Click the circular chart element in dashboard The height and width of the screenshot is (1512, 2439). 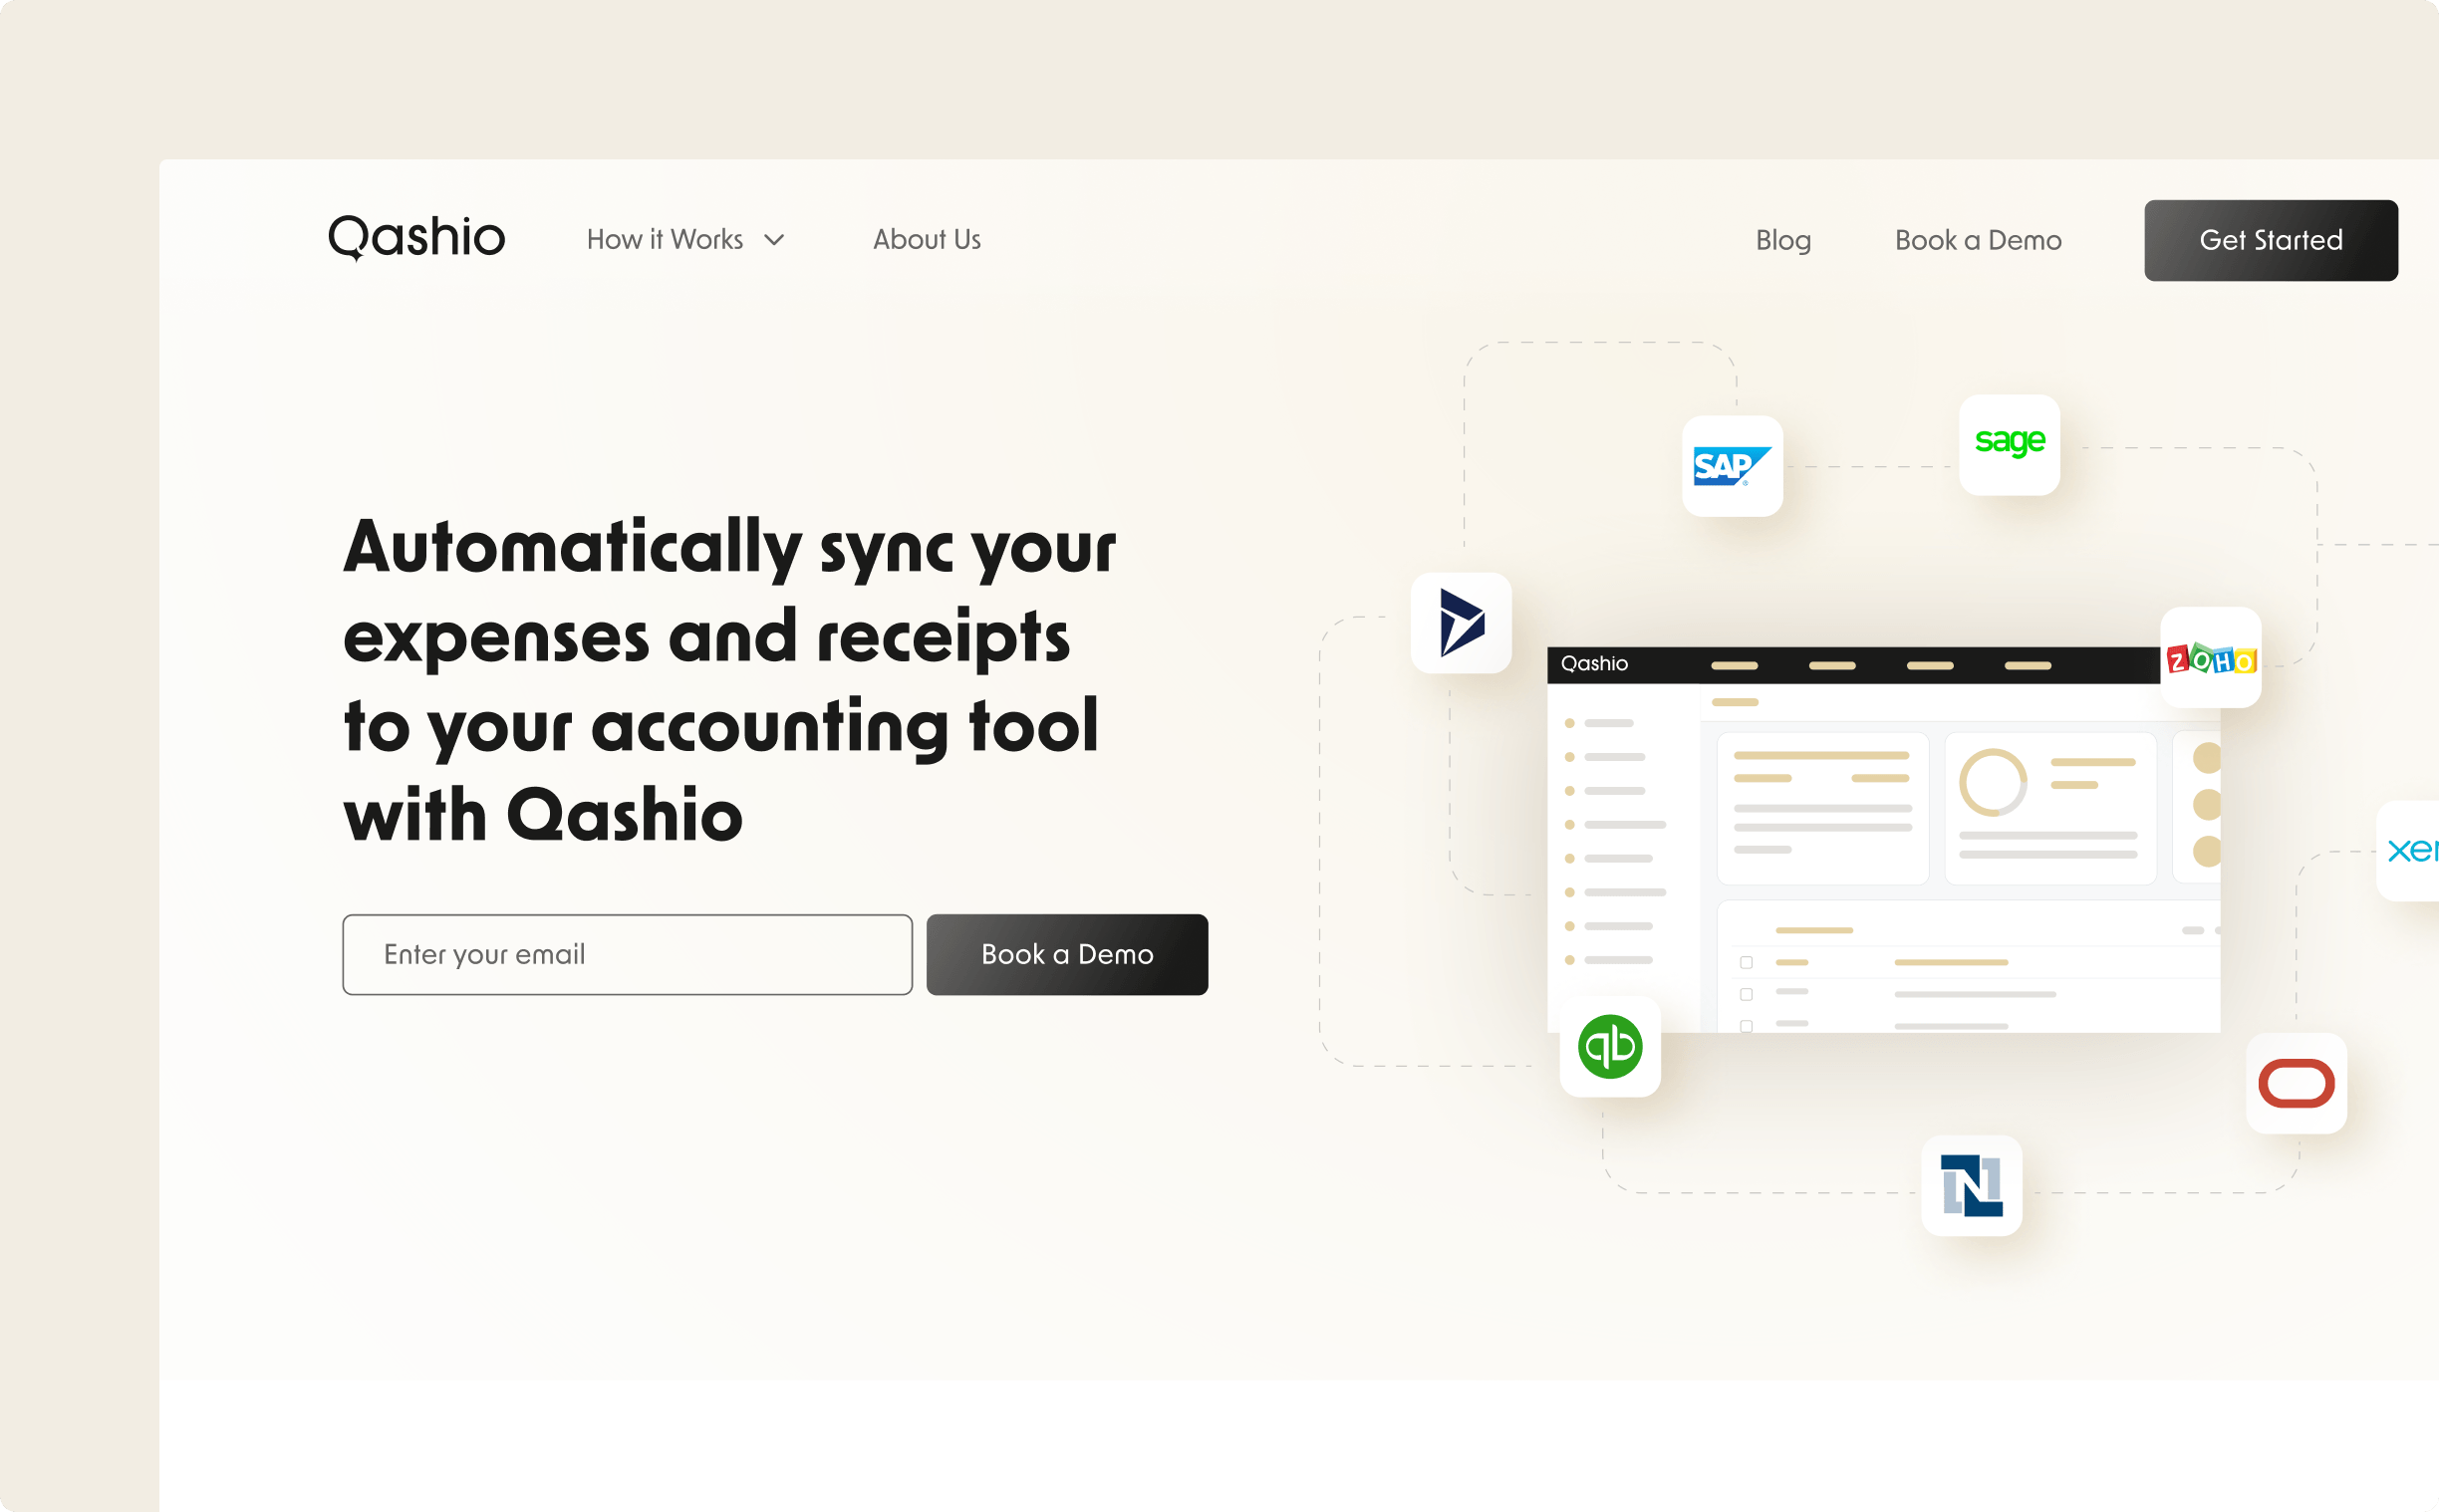1993,784
